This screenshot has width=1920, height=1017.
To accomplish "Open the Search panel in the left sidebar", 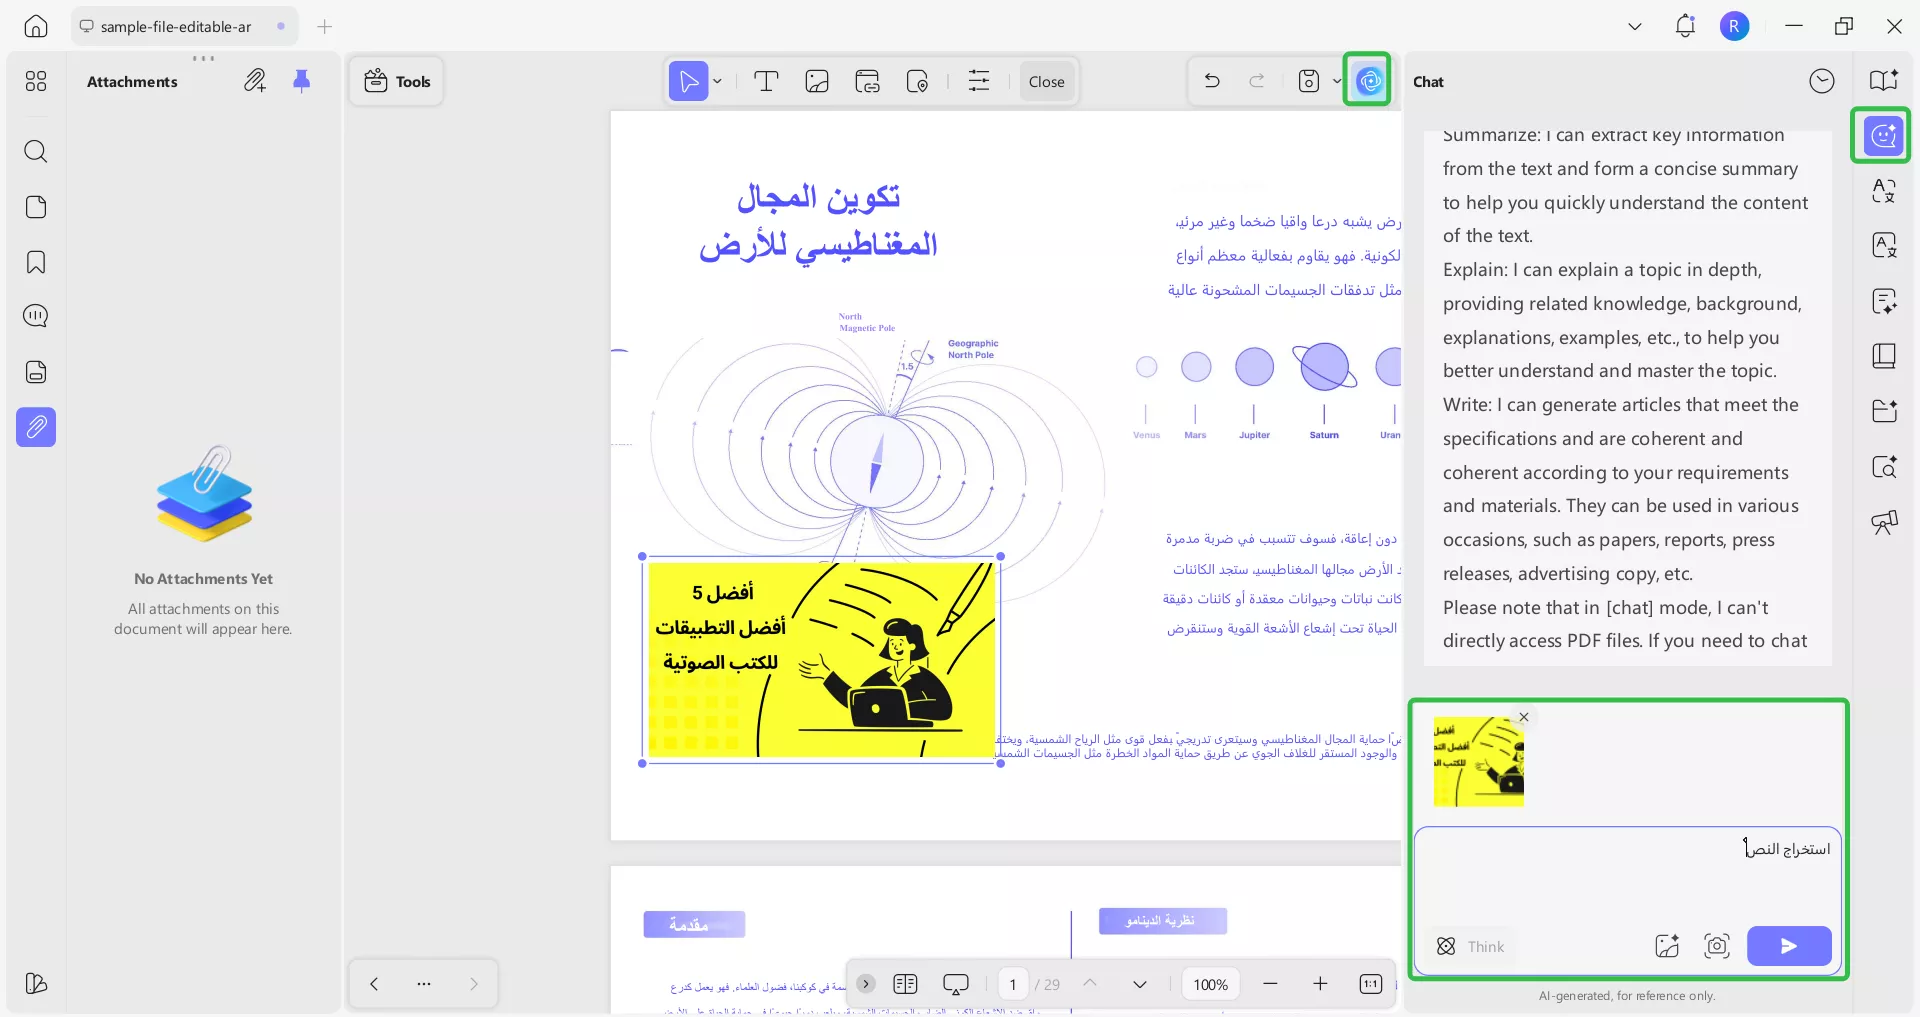I will coord(36,152).
